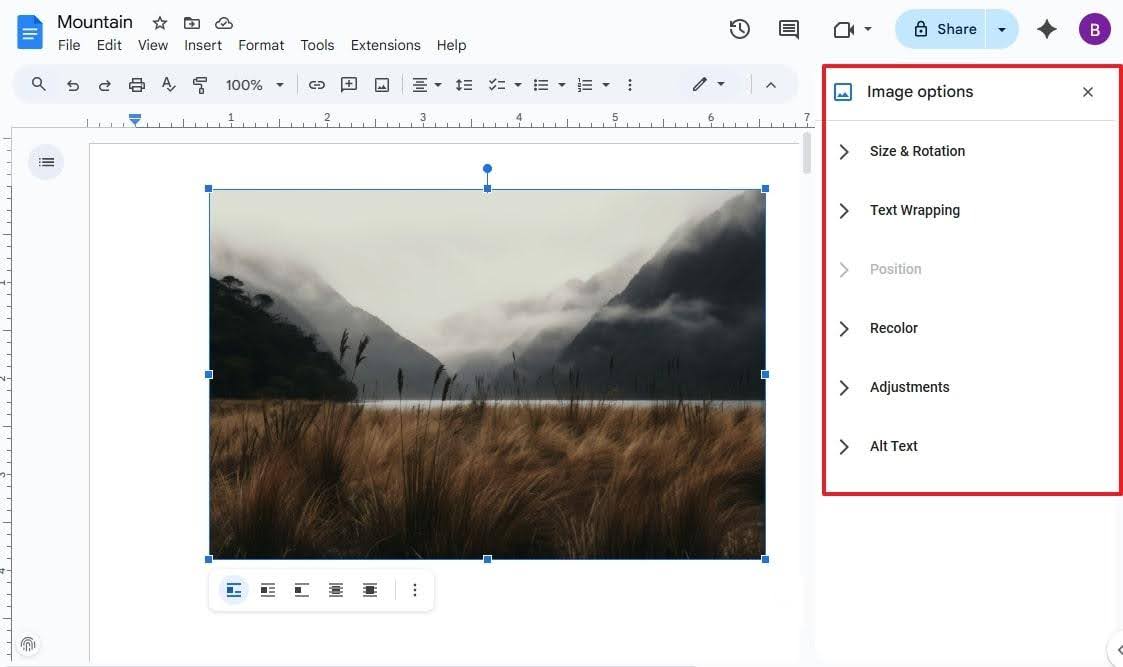
Task: Select the Break text option
Action: (x=302, y=590)
